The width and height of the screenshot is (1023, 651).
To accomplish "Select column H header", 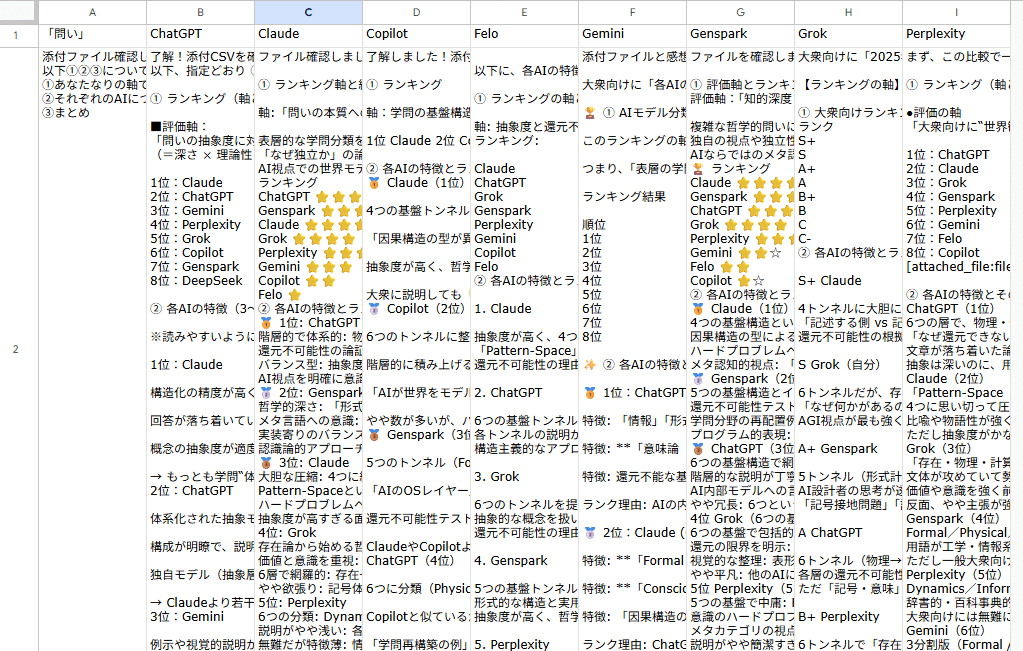I will [x=848, y=12].
